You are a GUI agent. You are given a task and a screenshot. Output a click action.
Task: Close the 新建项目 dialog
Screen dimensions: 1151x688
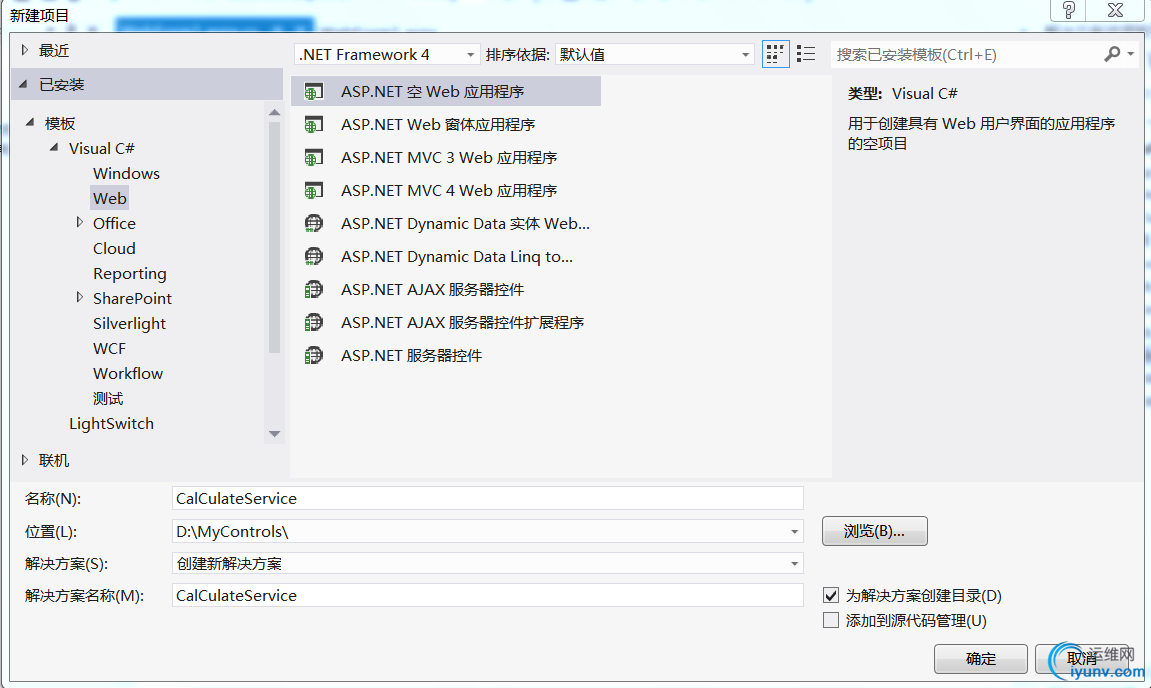point(1115,10)
